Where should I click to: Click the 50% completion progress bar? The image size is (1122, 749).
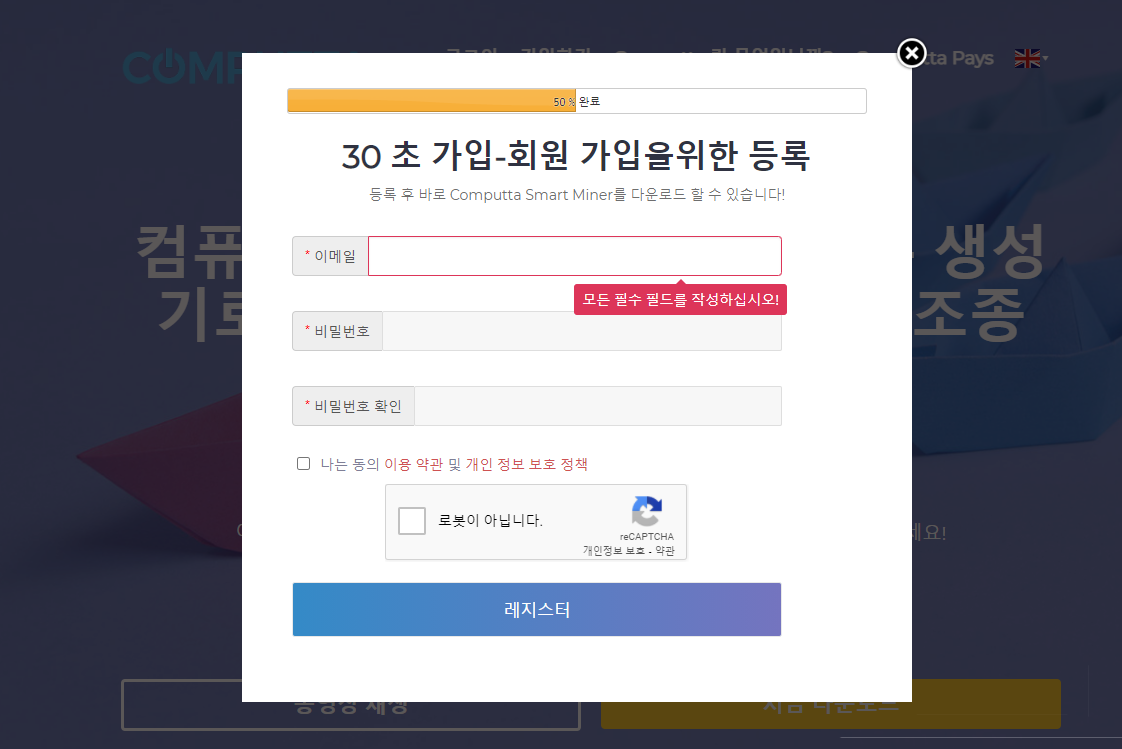click(431, 100)
